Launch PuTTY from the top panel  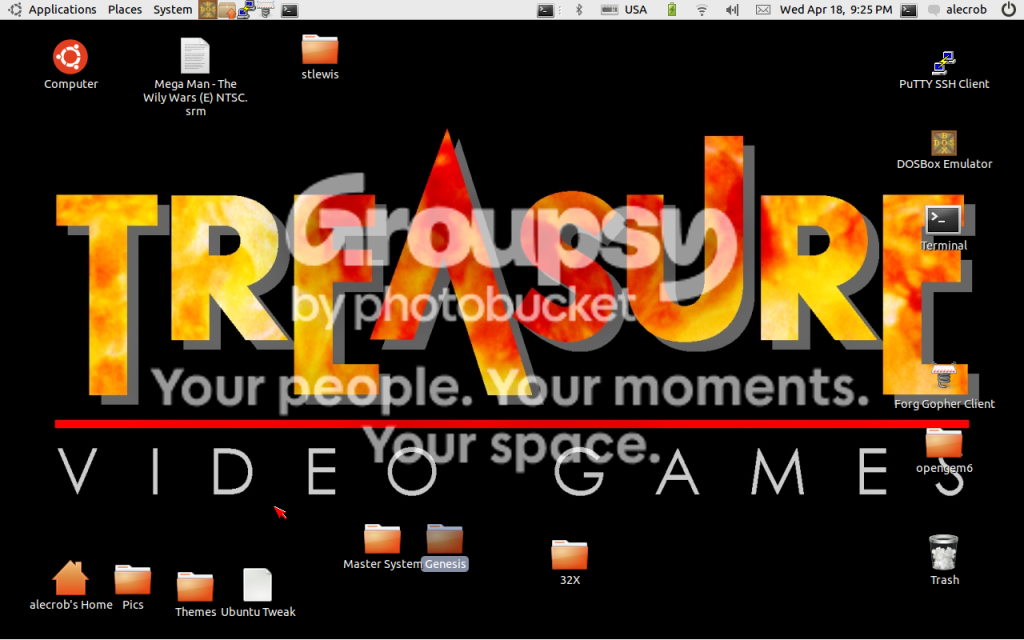pos(246,10)
